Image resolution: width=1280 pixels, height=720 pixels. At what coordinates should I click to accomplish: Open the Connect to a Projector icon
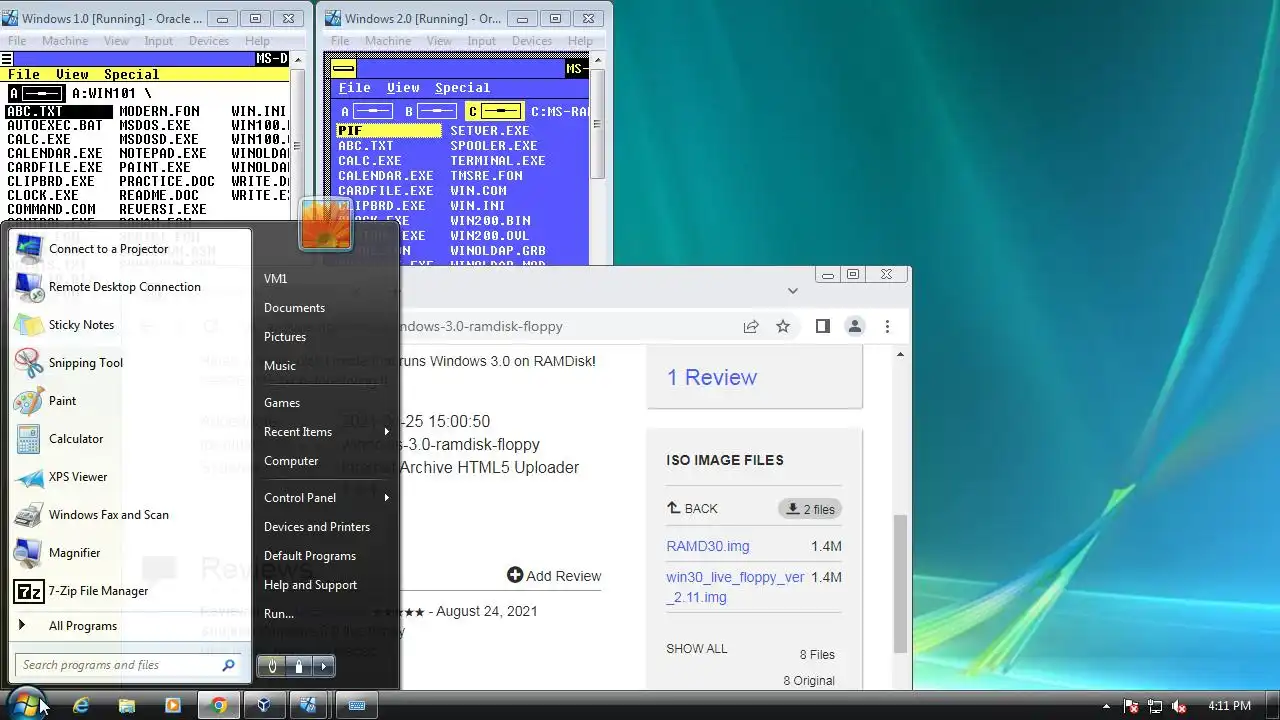(29, 249)
